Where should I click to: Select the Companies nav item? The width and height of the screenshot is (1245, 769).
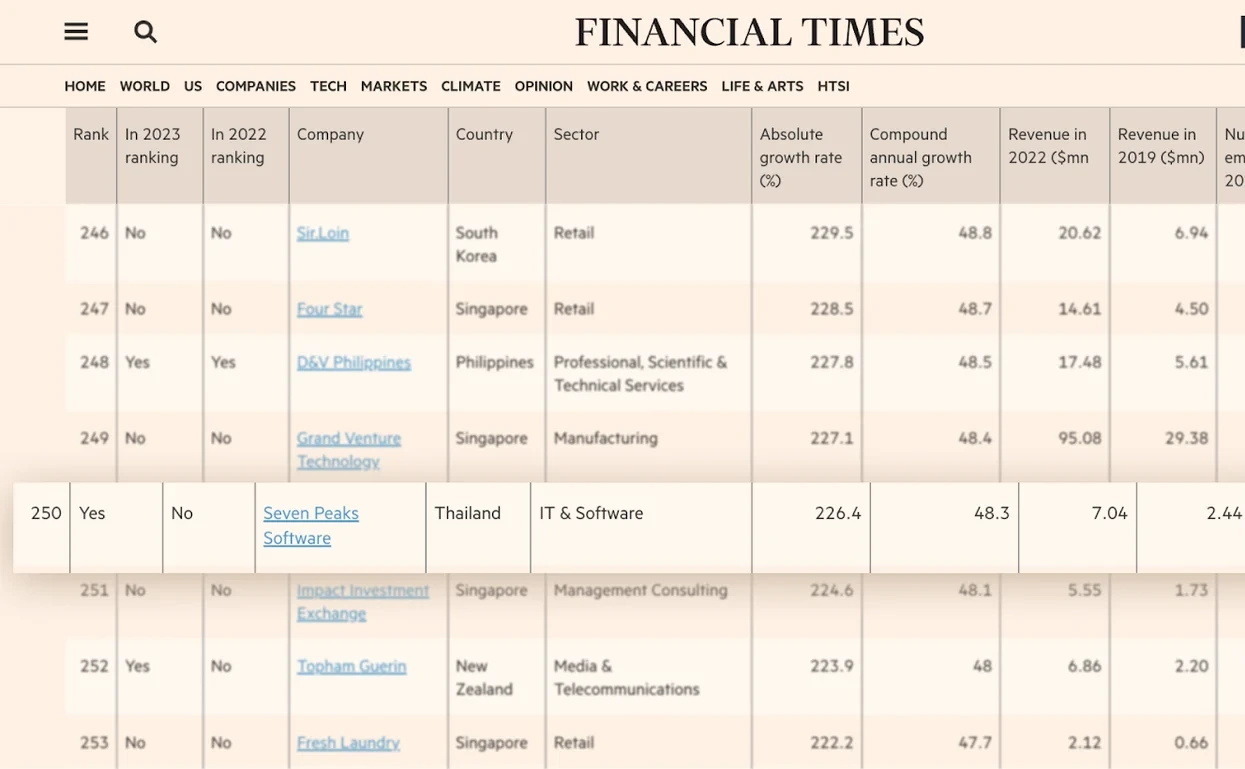click(256, 86)
